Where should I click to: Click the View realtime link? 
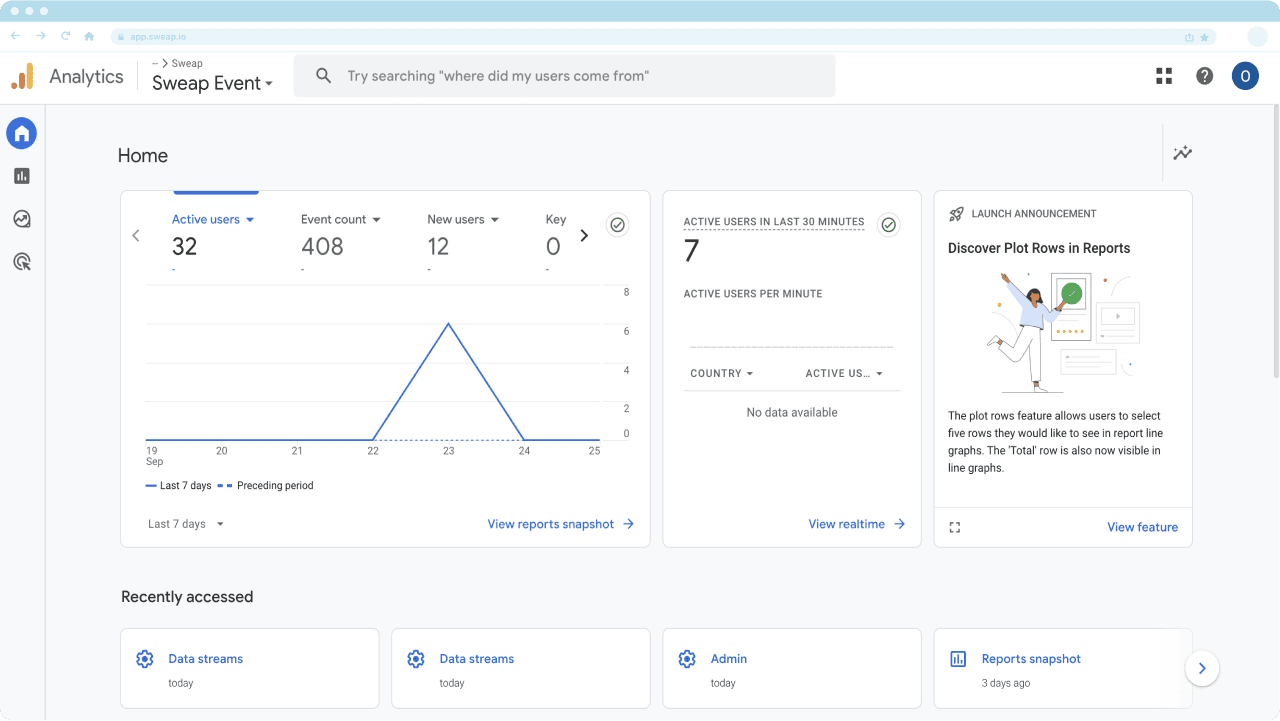[x=856, y=524]
